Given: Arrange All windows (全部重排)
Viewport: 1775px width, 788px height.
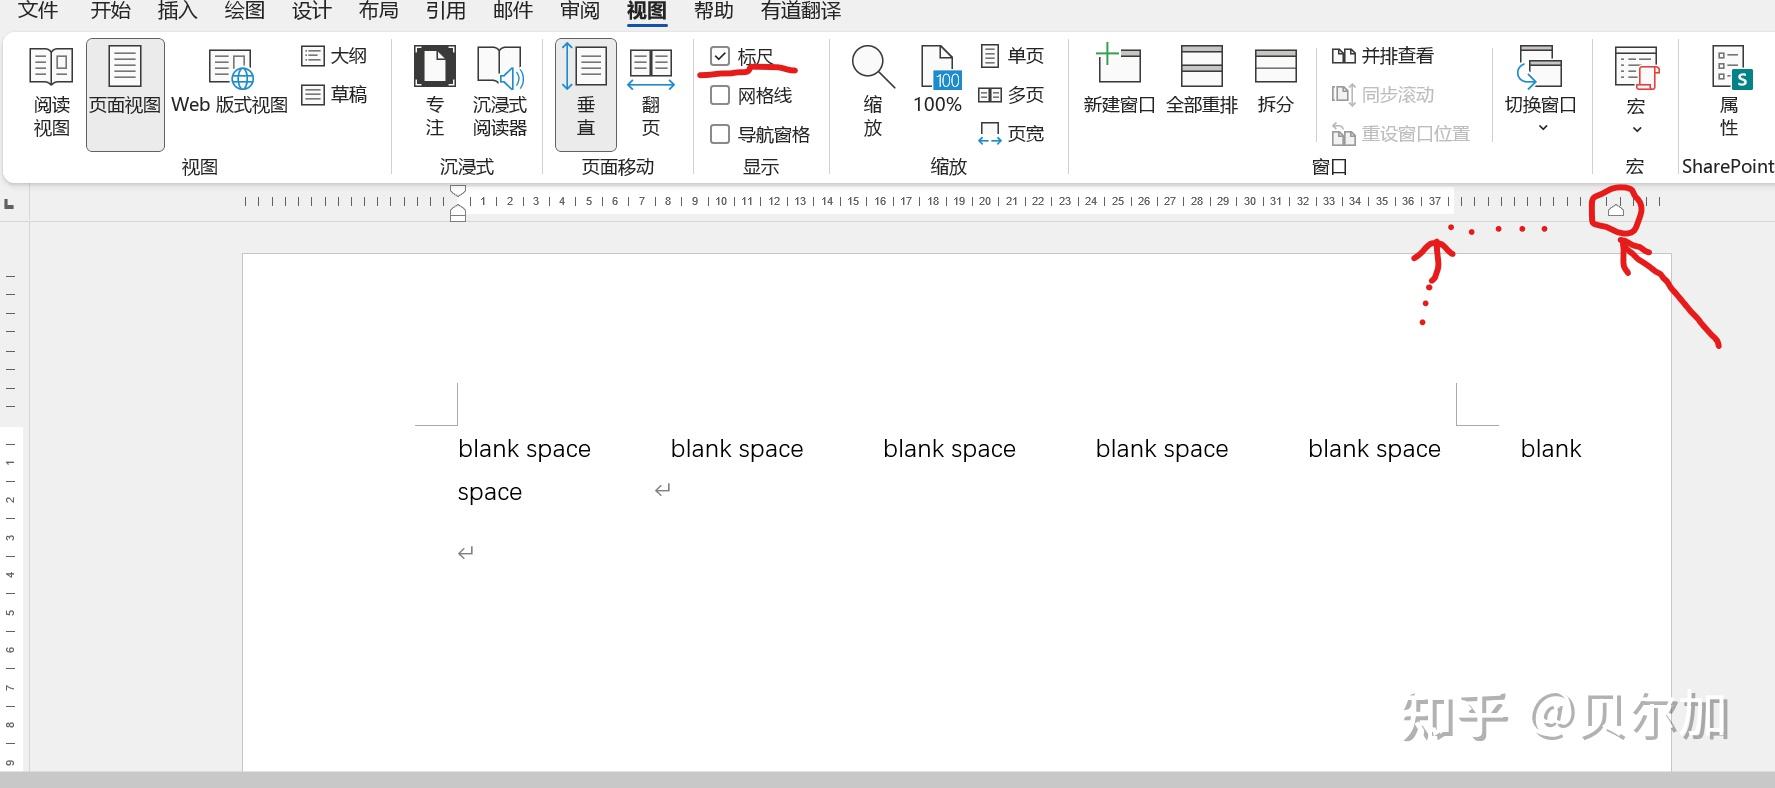Looking at the screenshot, I should click(x=1202, y=82).
